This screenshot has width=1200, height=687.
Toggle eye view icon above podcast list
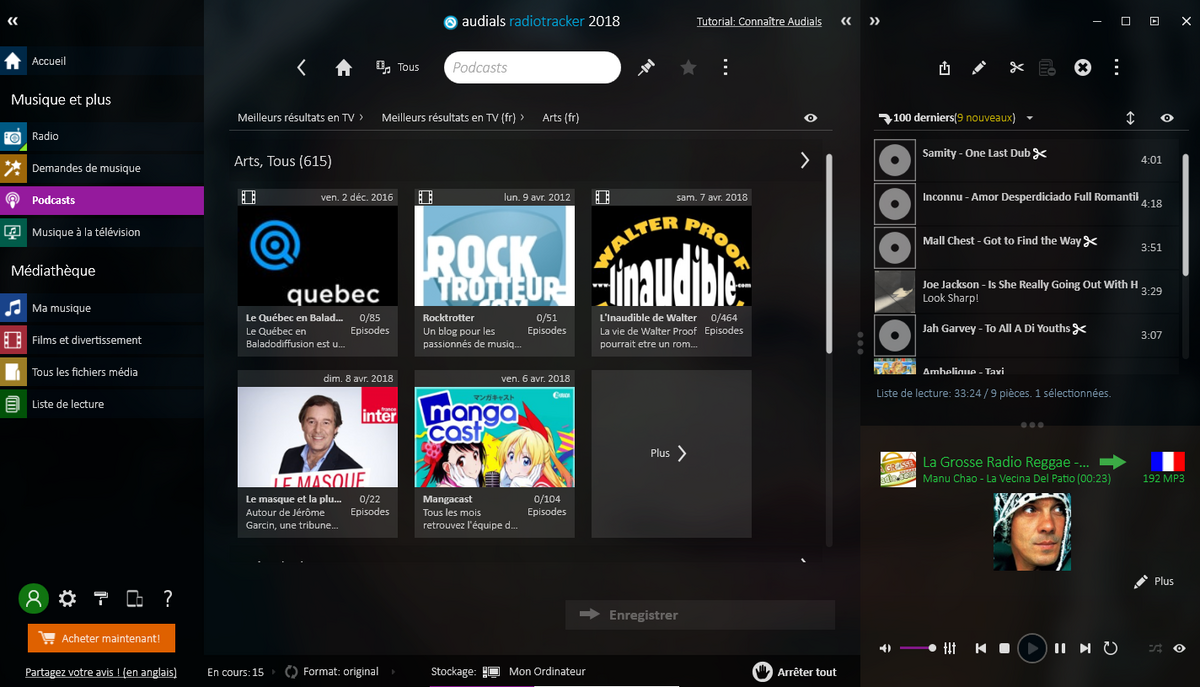(810, 118)
